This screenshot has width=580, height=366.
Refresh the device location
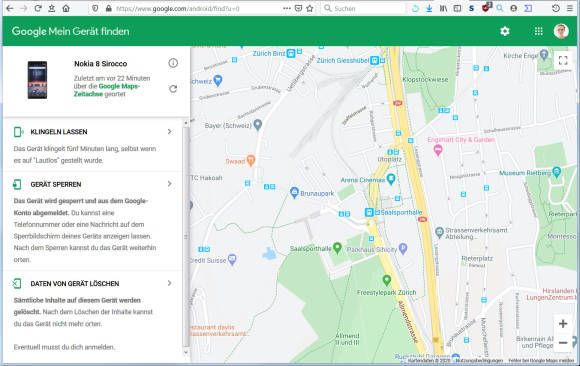[173, 89]
